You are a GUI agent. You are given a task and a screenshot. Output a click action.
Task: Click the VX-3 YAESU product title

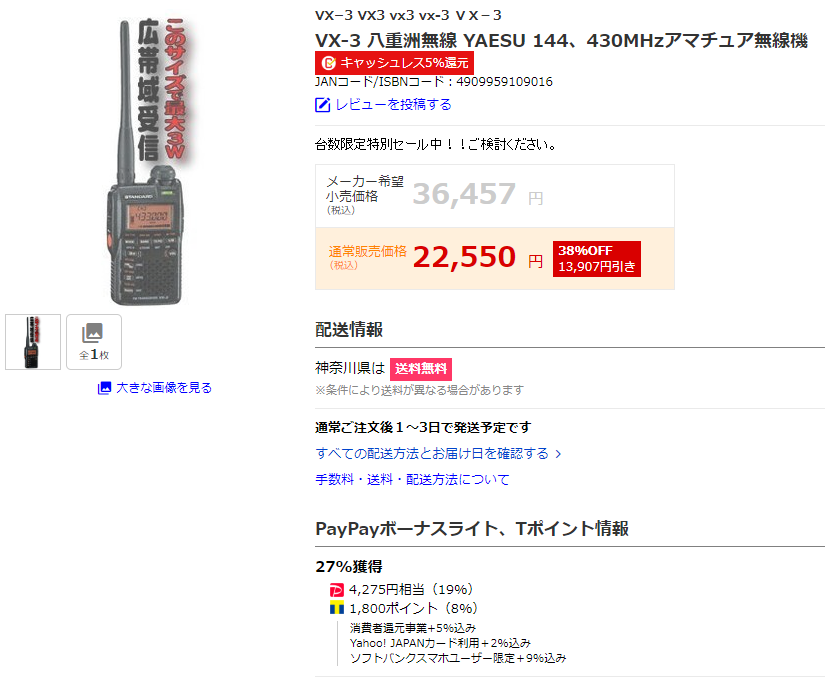tap(561, 40)
